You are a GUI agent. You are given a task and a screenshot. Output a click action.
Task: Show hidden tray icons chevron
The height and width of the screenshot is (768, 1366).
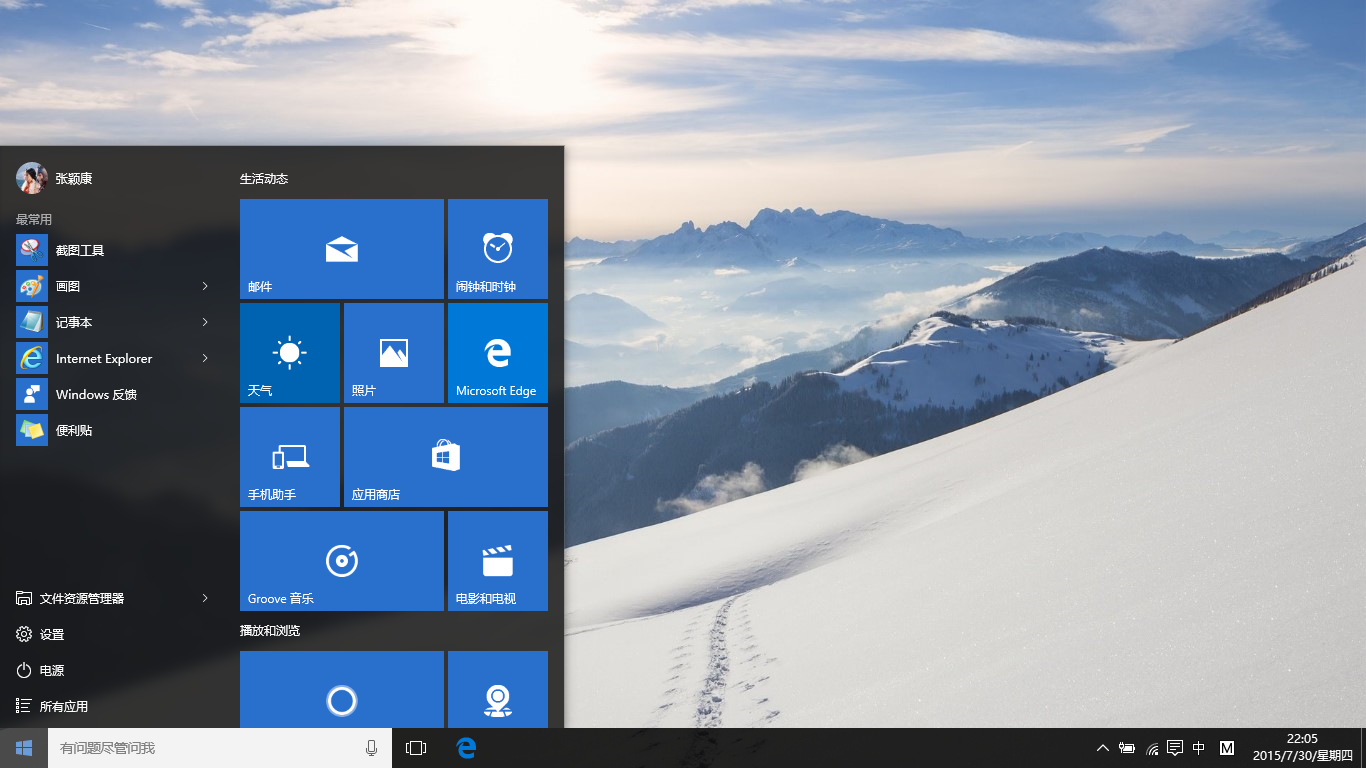[x=1103, y=748]
